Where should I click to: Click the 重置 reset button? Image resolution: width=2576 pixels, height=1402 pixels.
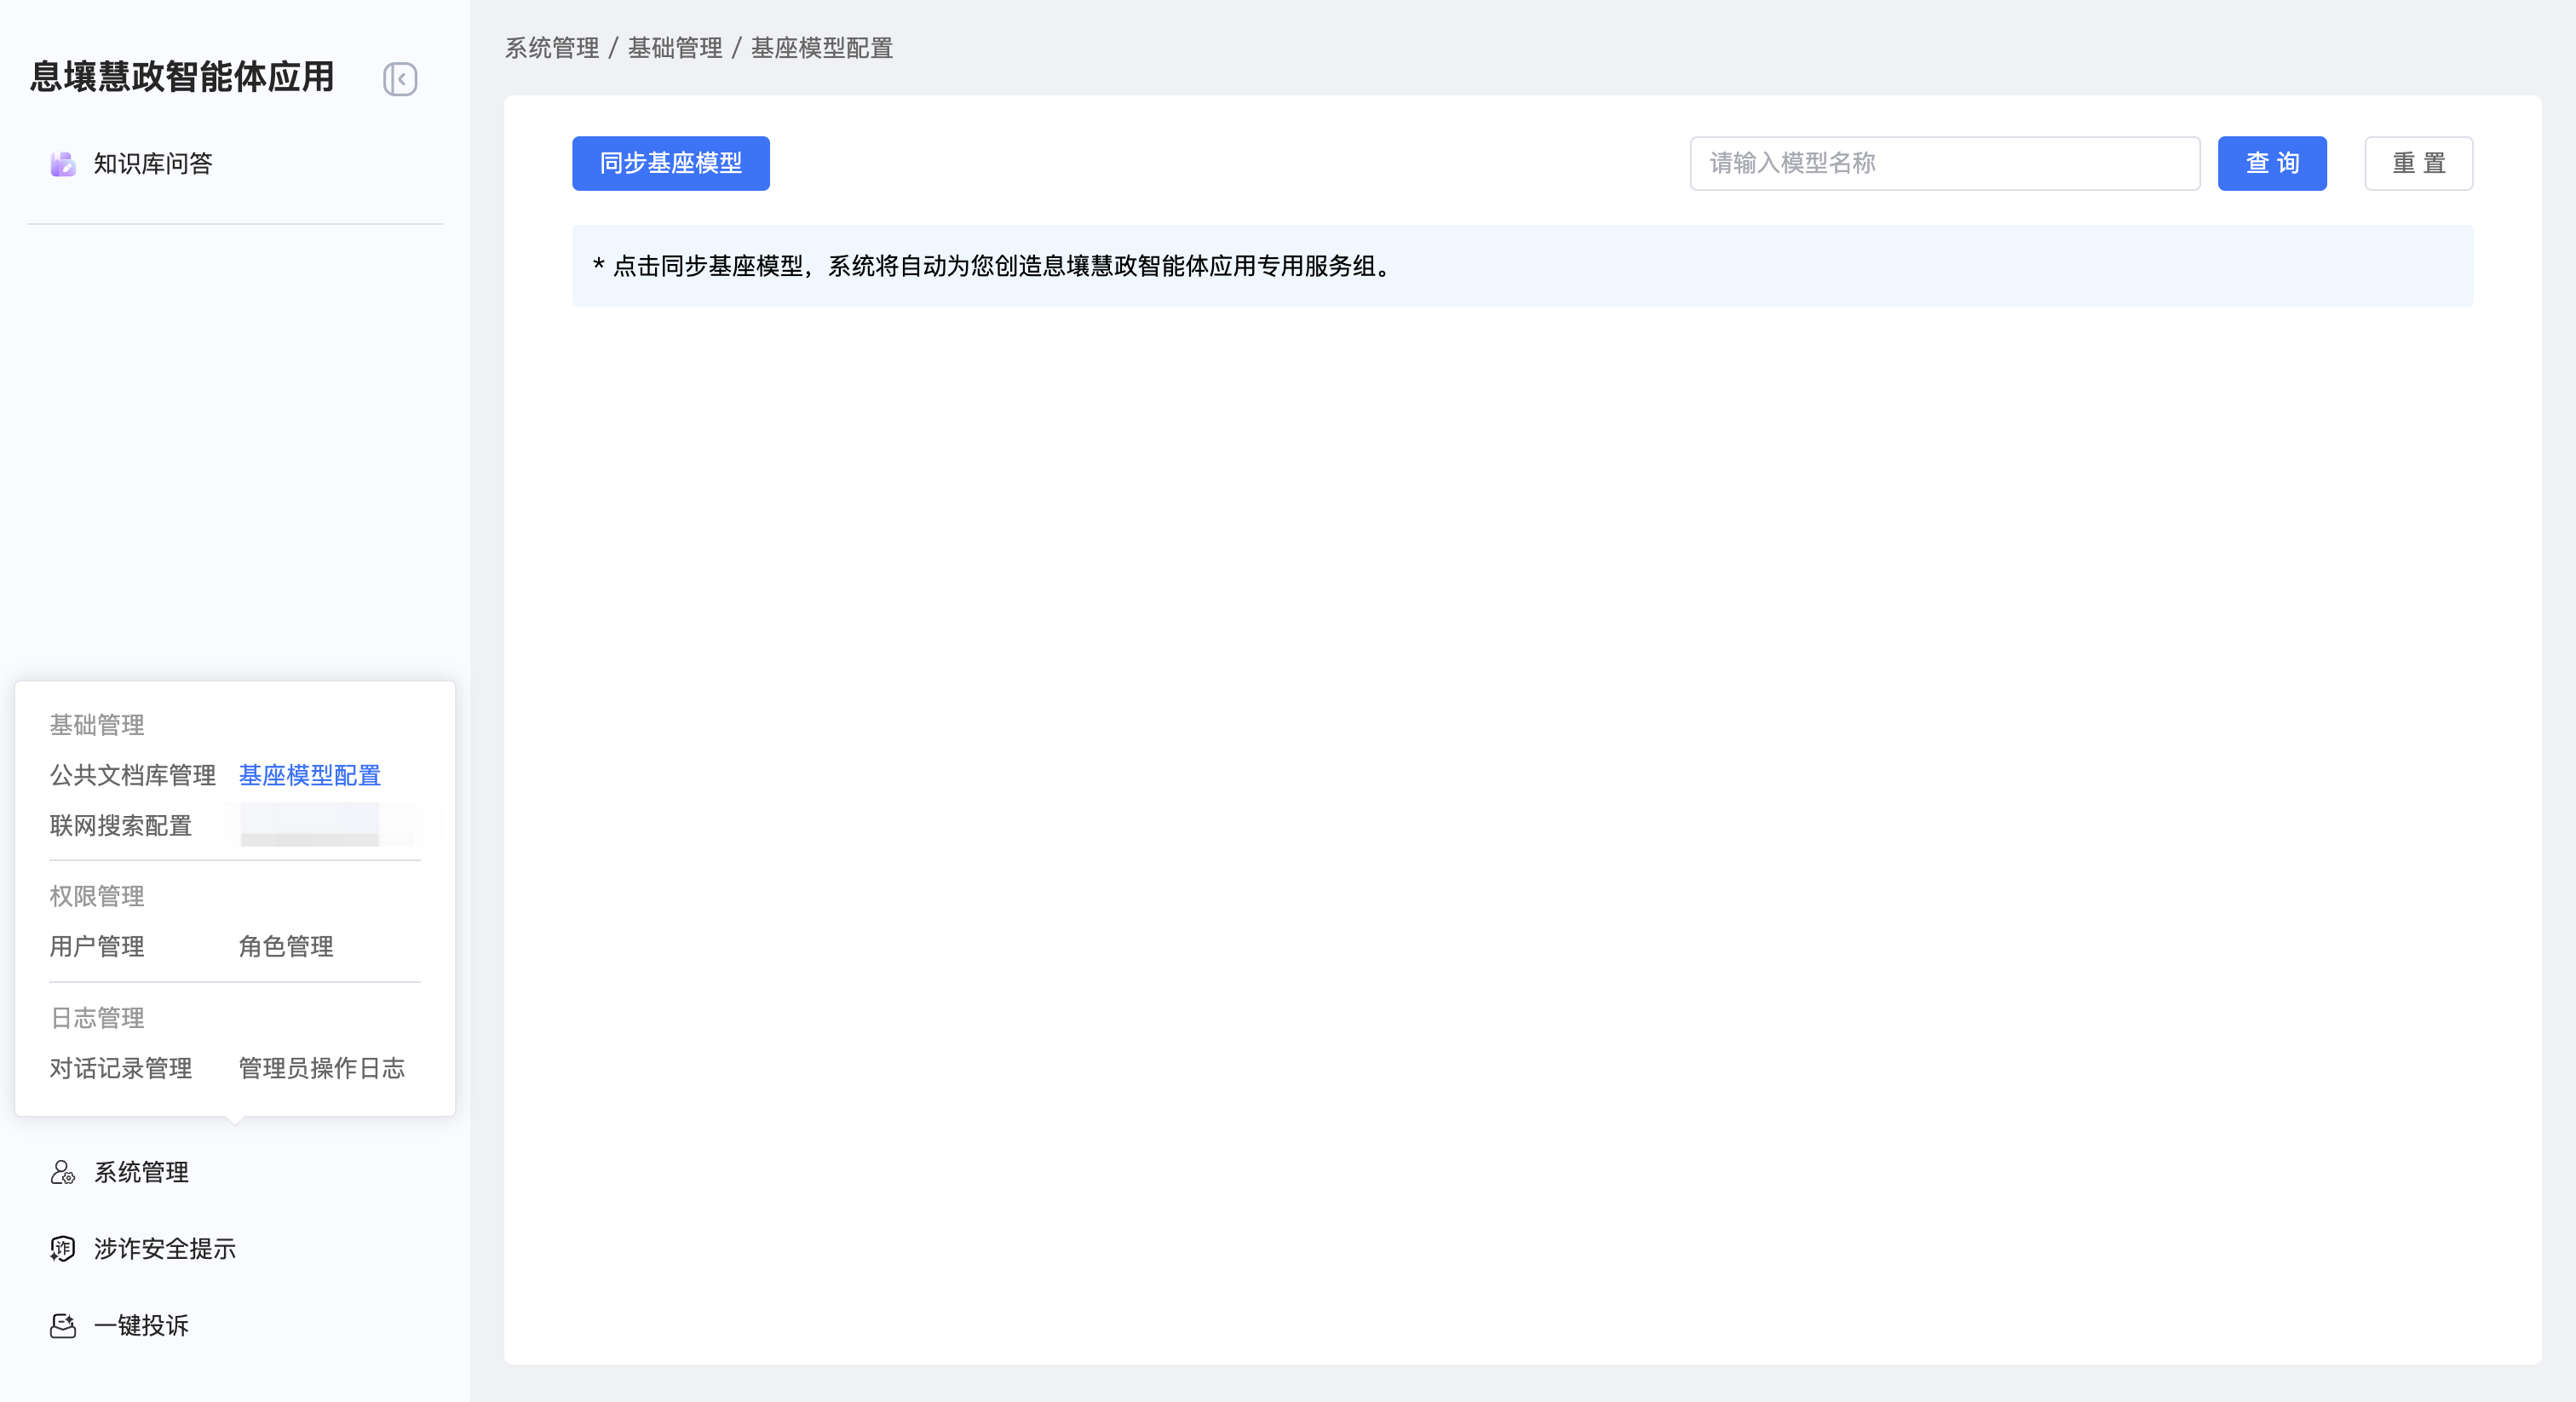tap(2419, 163)
